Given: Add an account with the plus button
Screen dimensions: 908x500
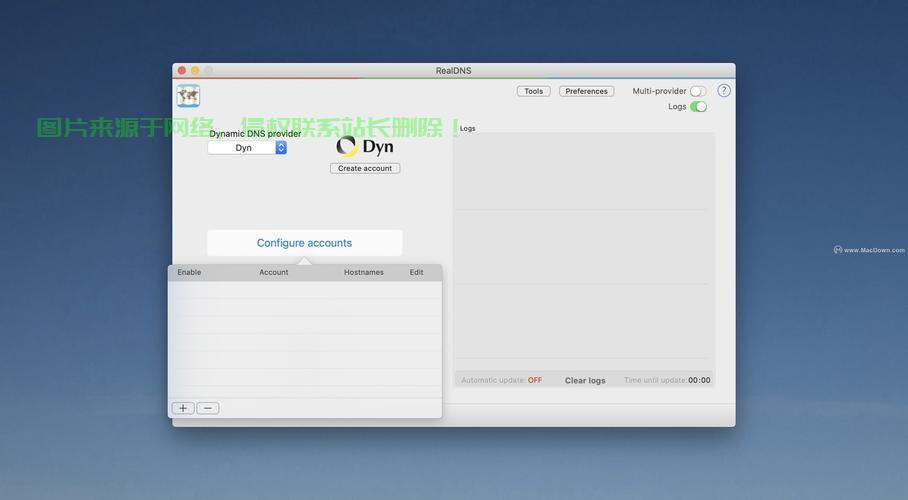Looking at the screenshot, I should pyautogui.click(x=183, y=408).
